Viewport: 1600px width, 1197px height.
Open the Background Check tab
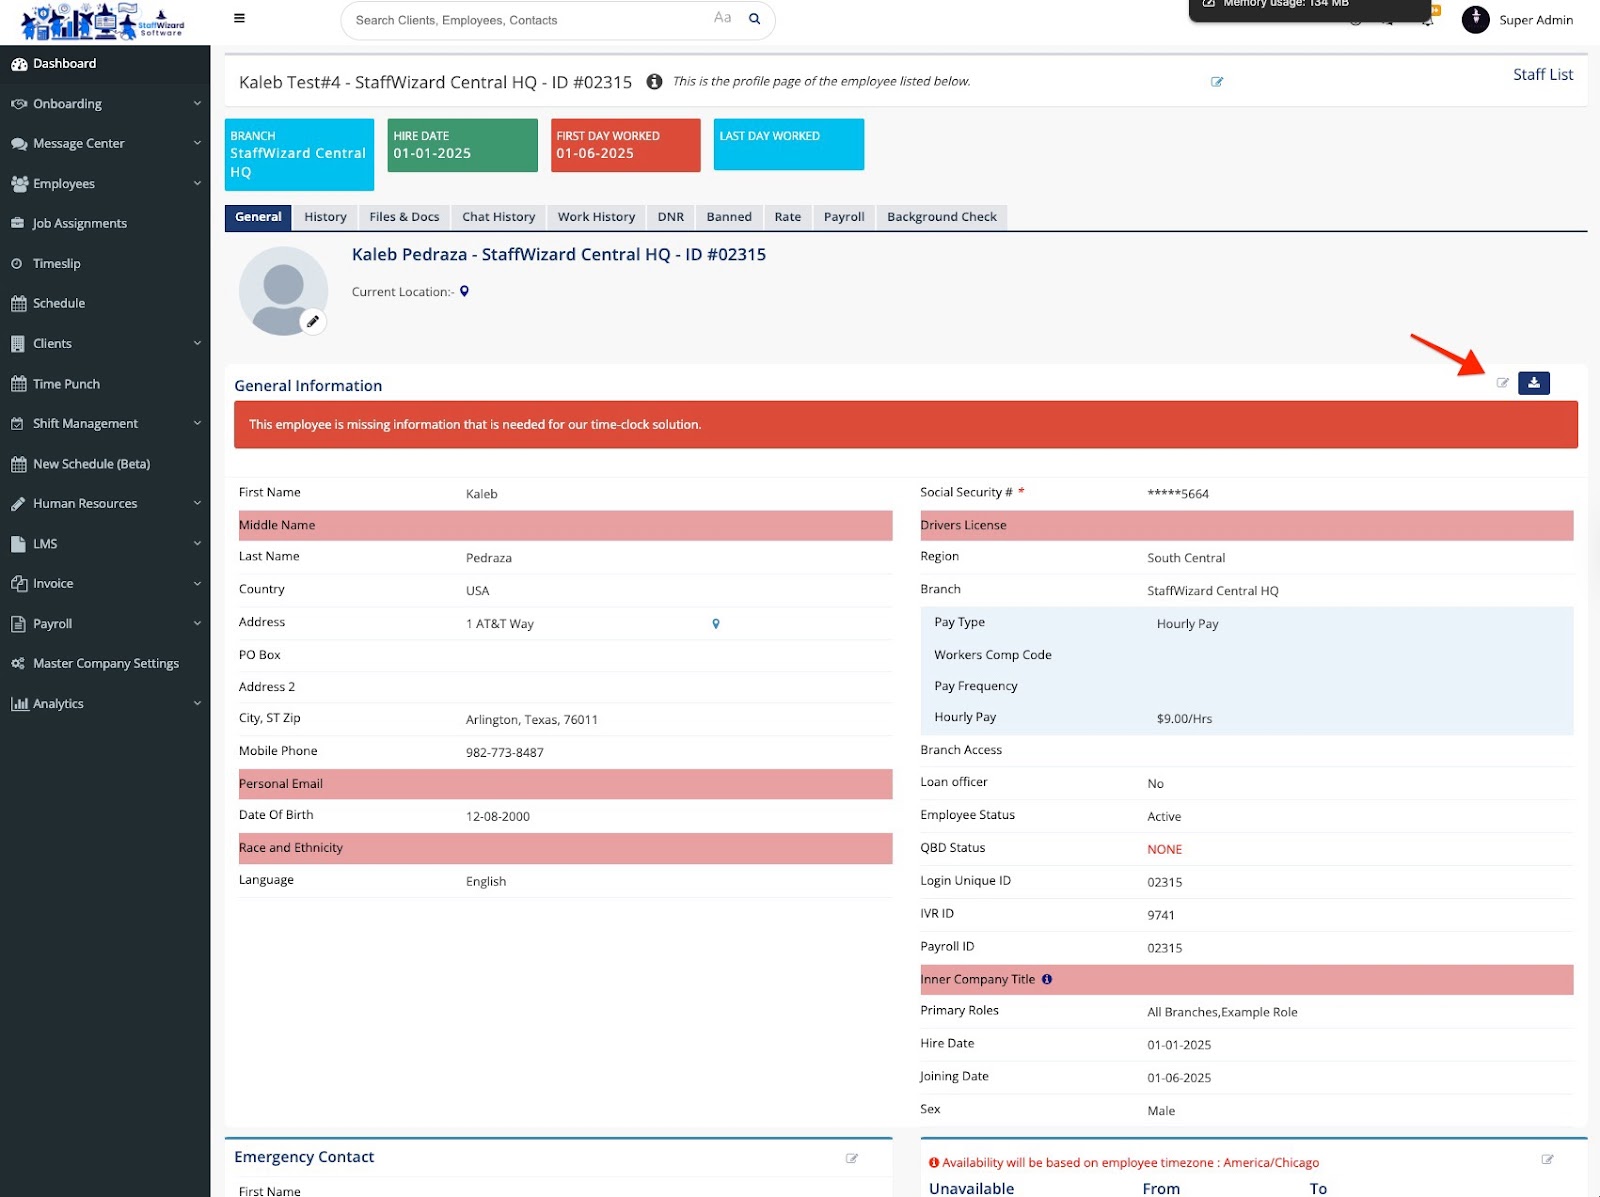[941, 217]
